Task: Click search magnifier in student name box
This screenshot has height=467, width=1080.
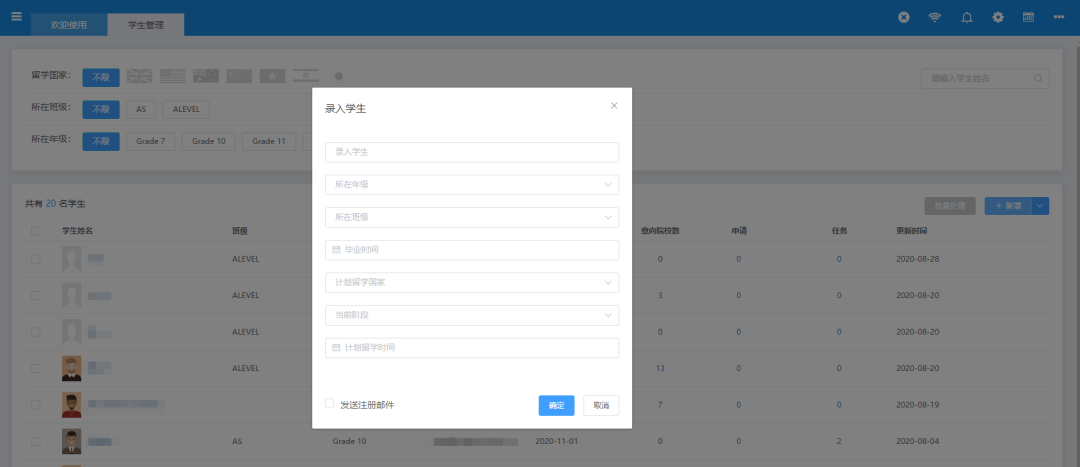Action: pyautogui.click(x=1038, y=79)
